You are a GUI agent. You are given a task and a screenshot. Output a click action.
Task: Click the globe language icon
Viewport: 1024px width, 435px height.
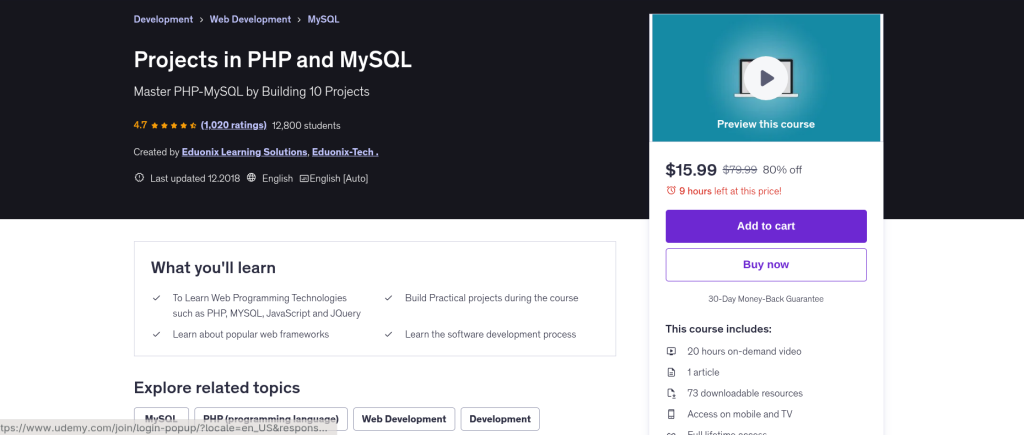(x=251, y=178)
